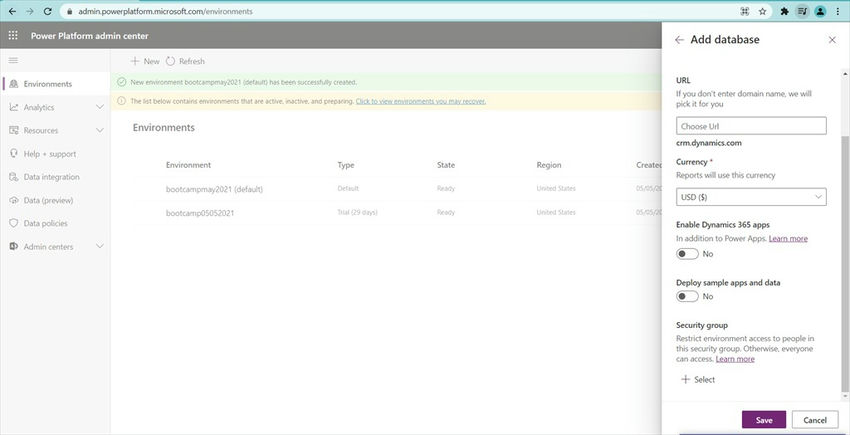Sort by Environment column header
Screen dimensions: 850x435
coord(188,165)
